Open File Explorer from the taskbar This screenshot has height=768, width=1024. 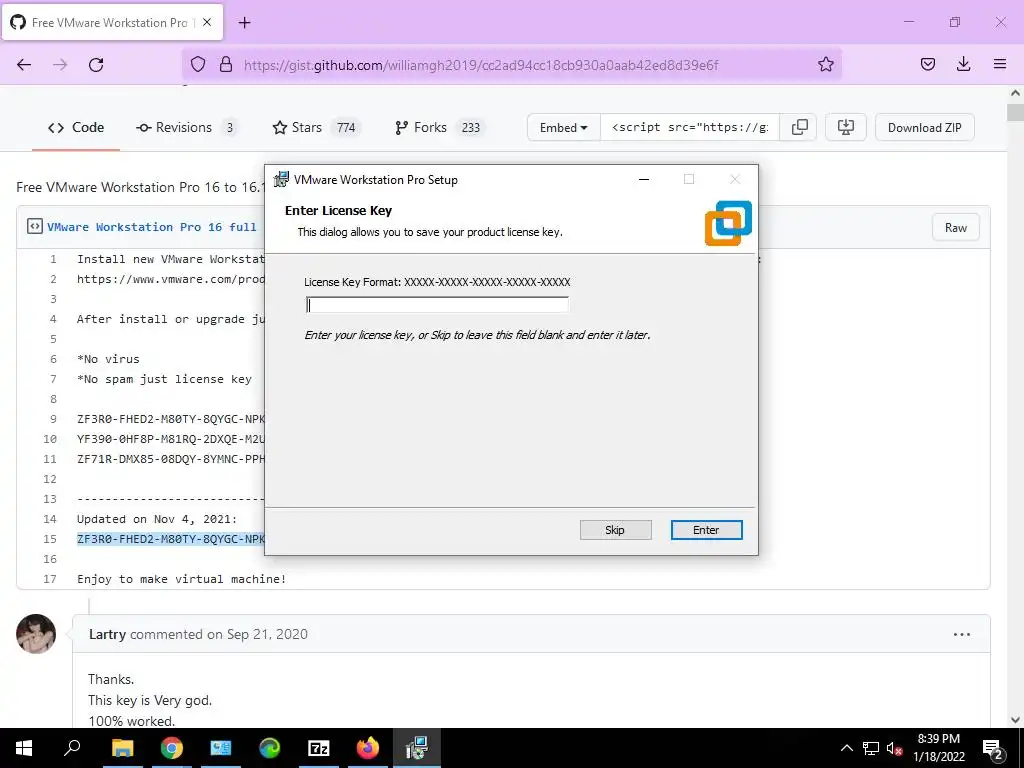122,748
